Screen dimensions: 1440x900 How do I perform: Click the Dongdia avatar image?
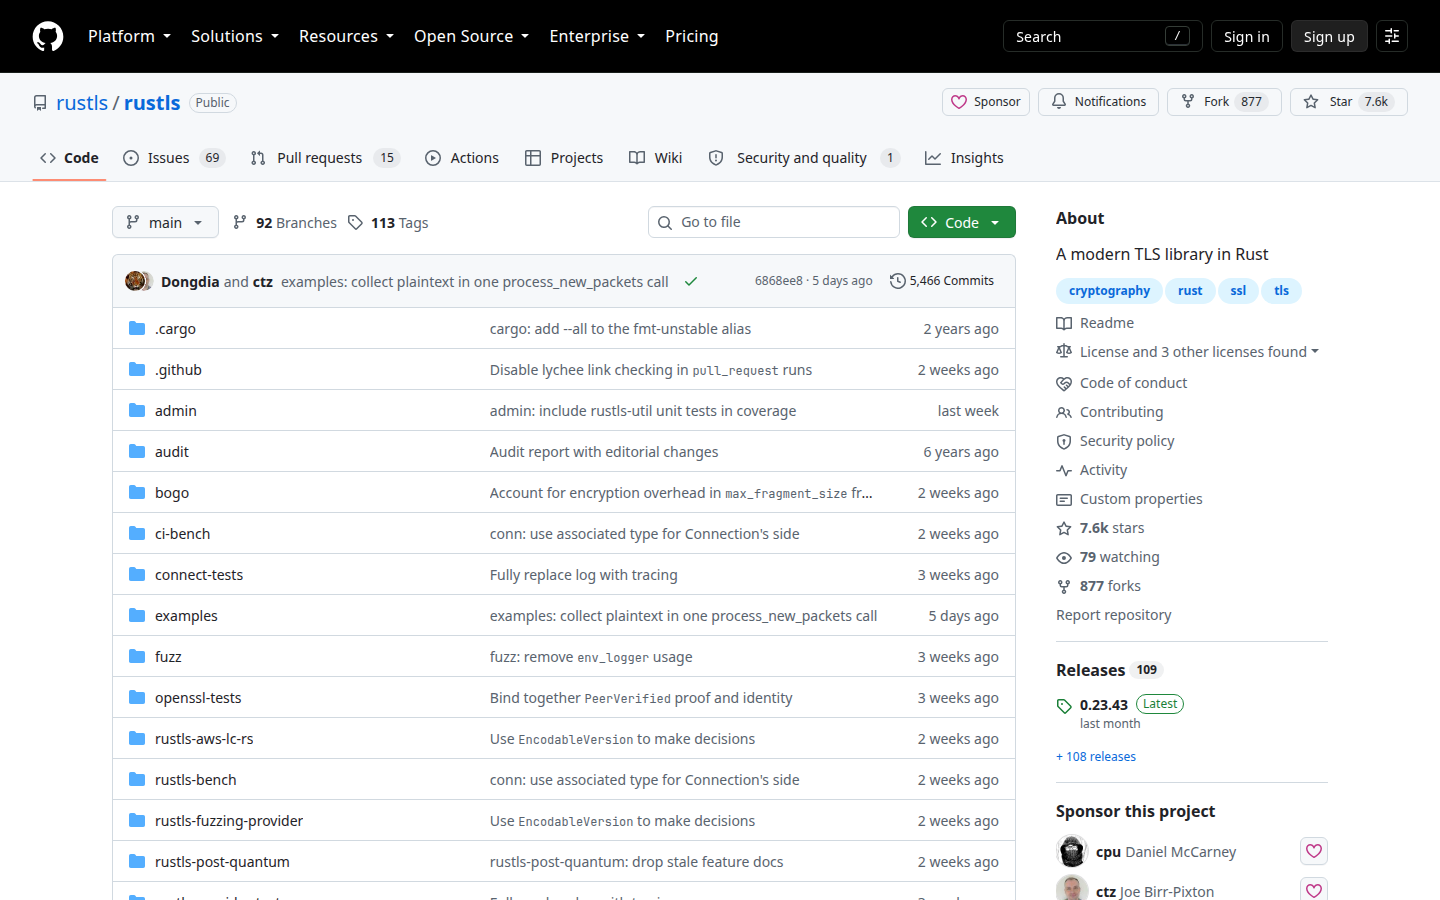(x=135, y=281)
